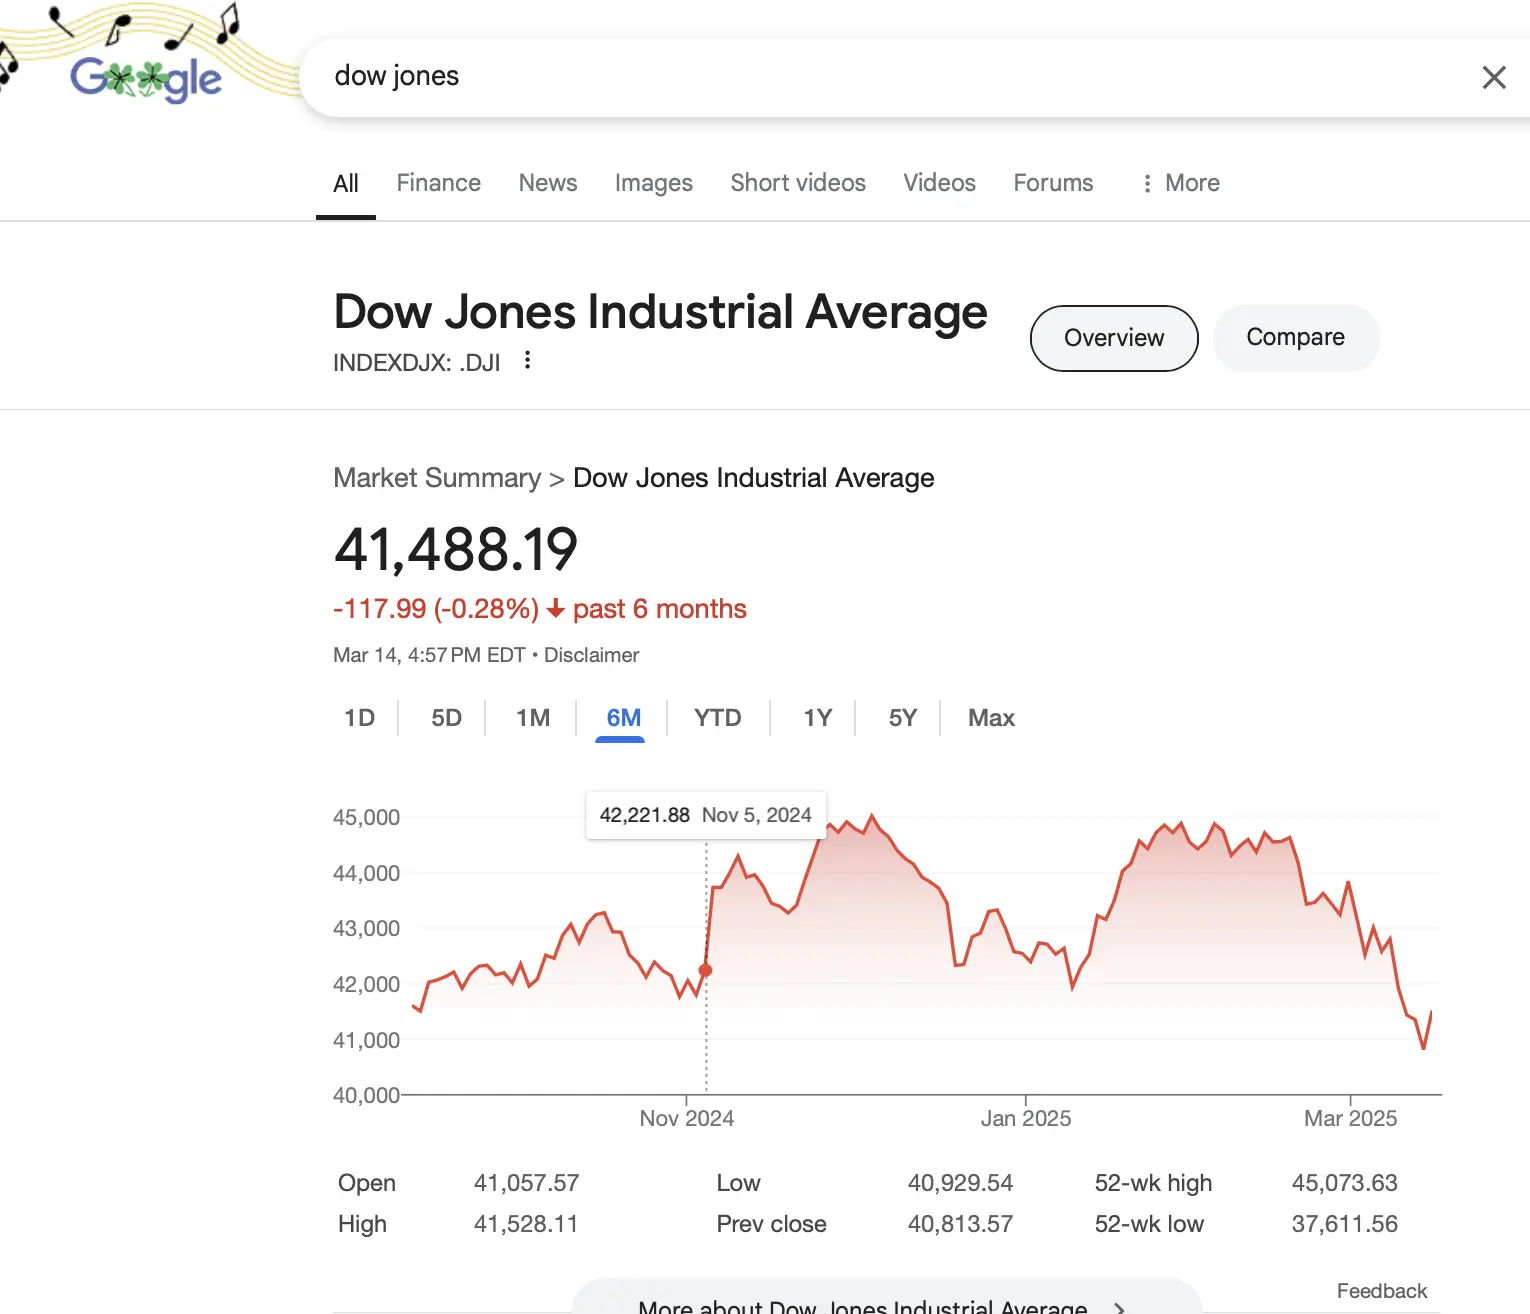Open the Disclaimer link

(x=591, y=655)
